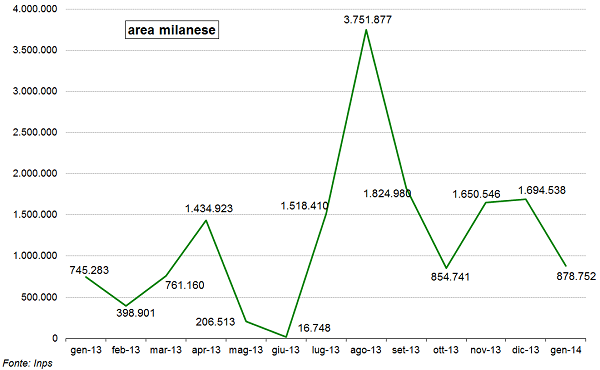
Task: Select the 3.751.877 peak data label
Action: [368, 20]
